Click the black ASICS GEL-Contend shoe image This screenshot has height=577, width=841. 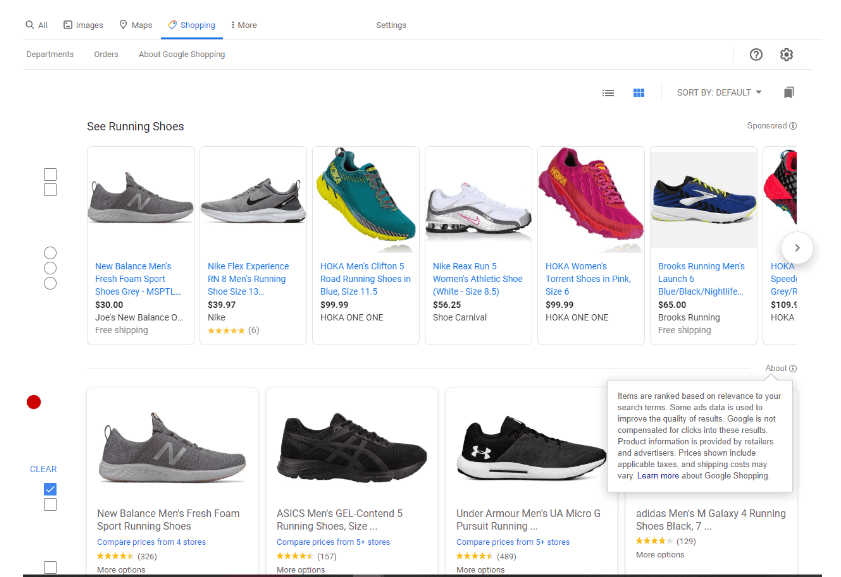coord(352,449)
